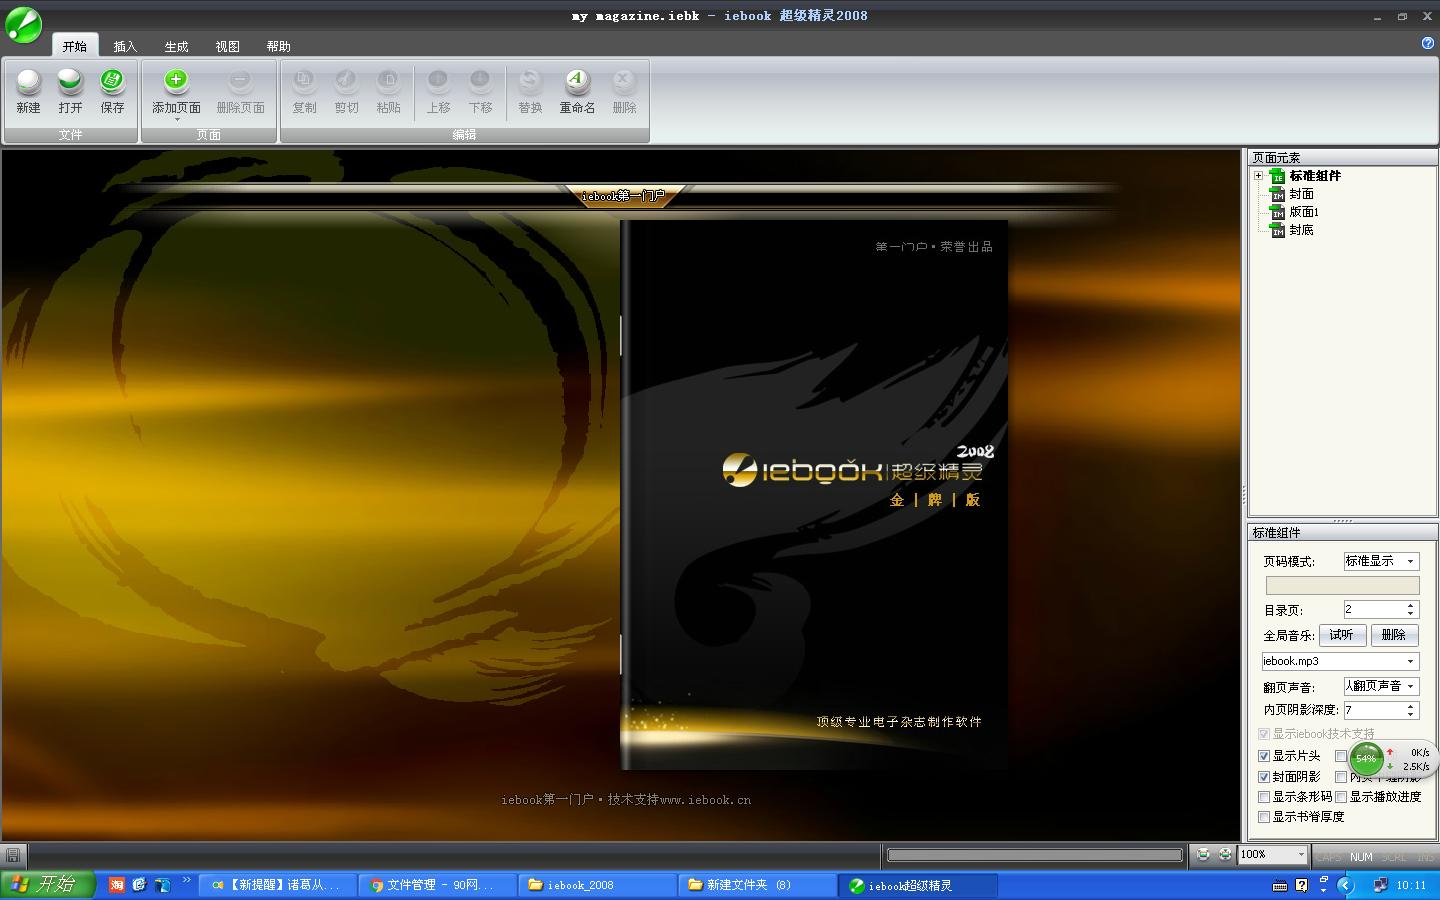Click the 重命名 (Rename) icon
The width and height of the screenshot is (1440, 900).
click(576, 81)
